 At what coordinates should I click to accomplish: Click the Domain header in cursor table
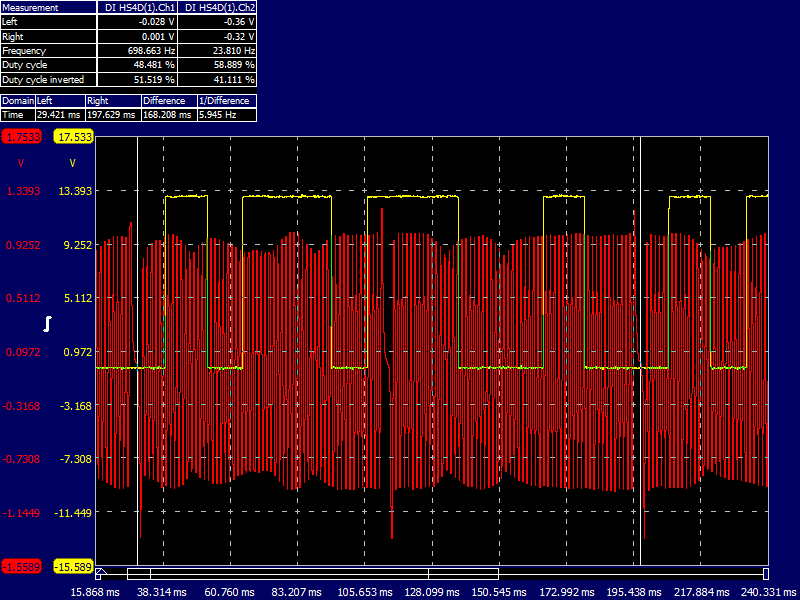(18, 101)
